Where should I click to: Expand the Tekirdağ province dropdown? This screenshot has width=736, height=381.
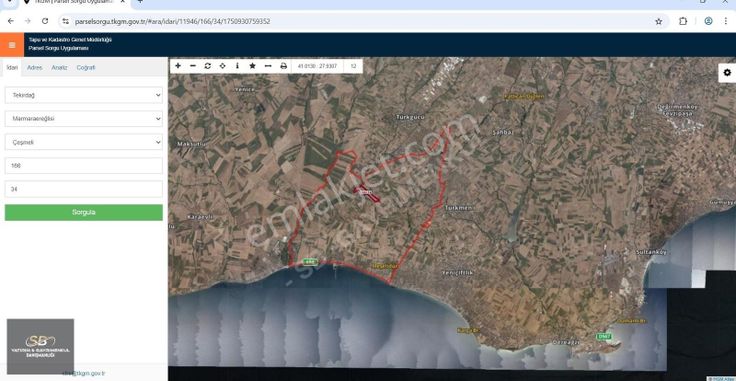[84, 95]
